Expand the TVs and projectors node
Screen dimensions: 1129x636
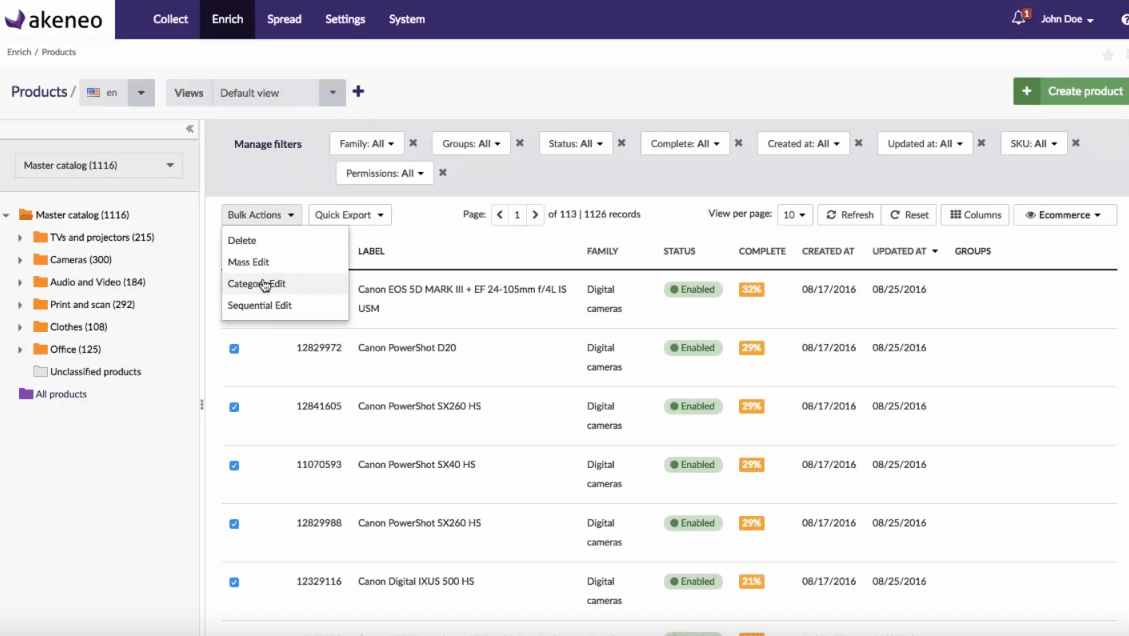point(20,237)
